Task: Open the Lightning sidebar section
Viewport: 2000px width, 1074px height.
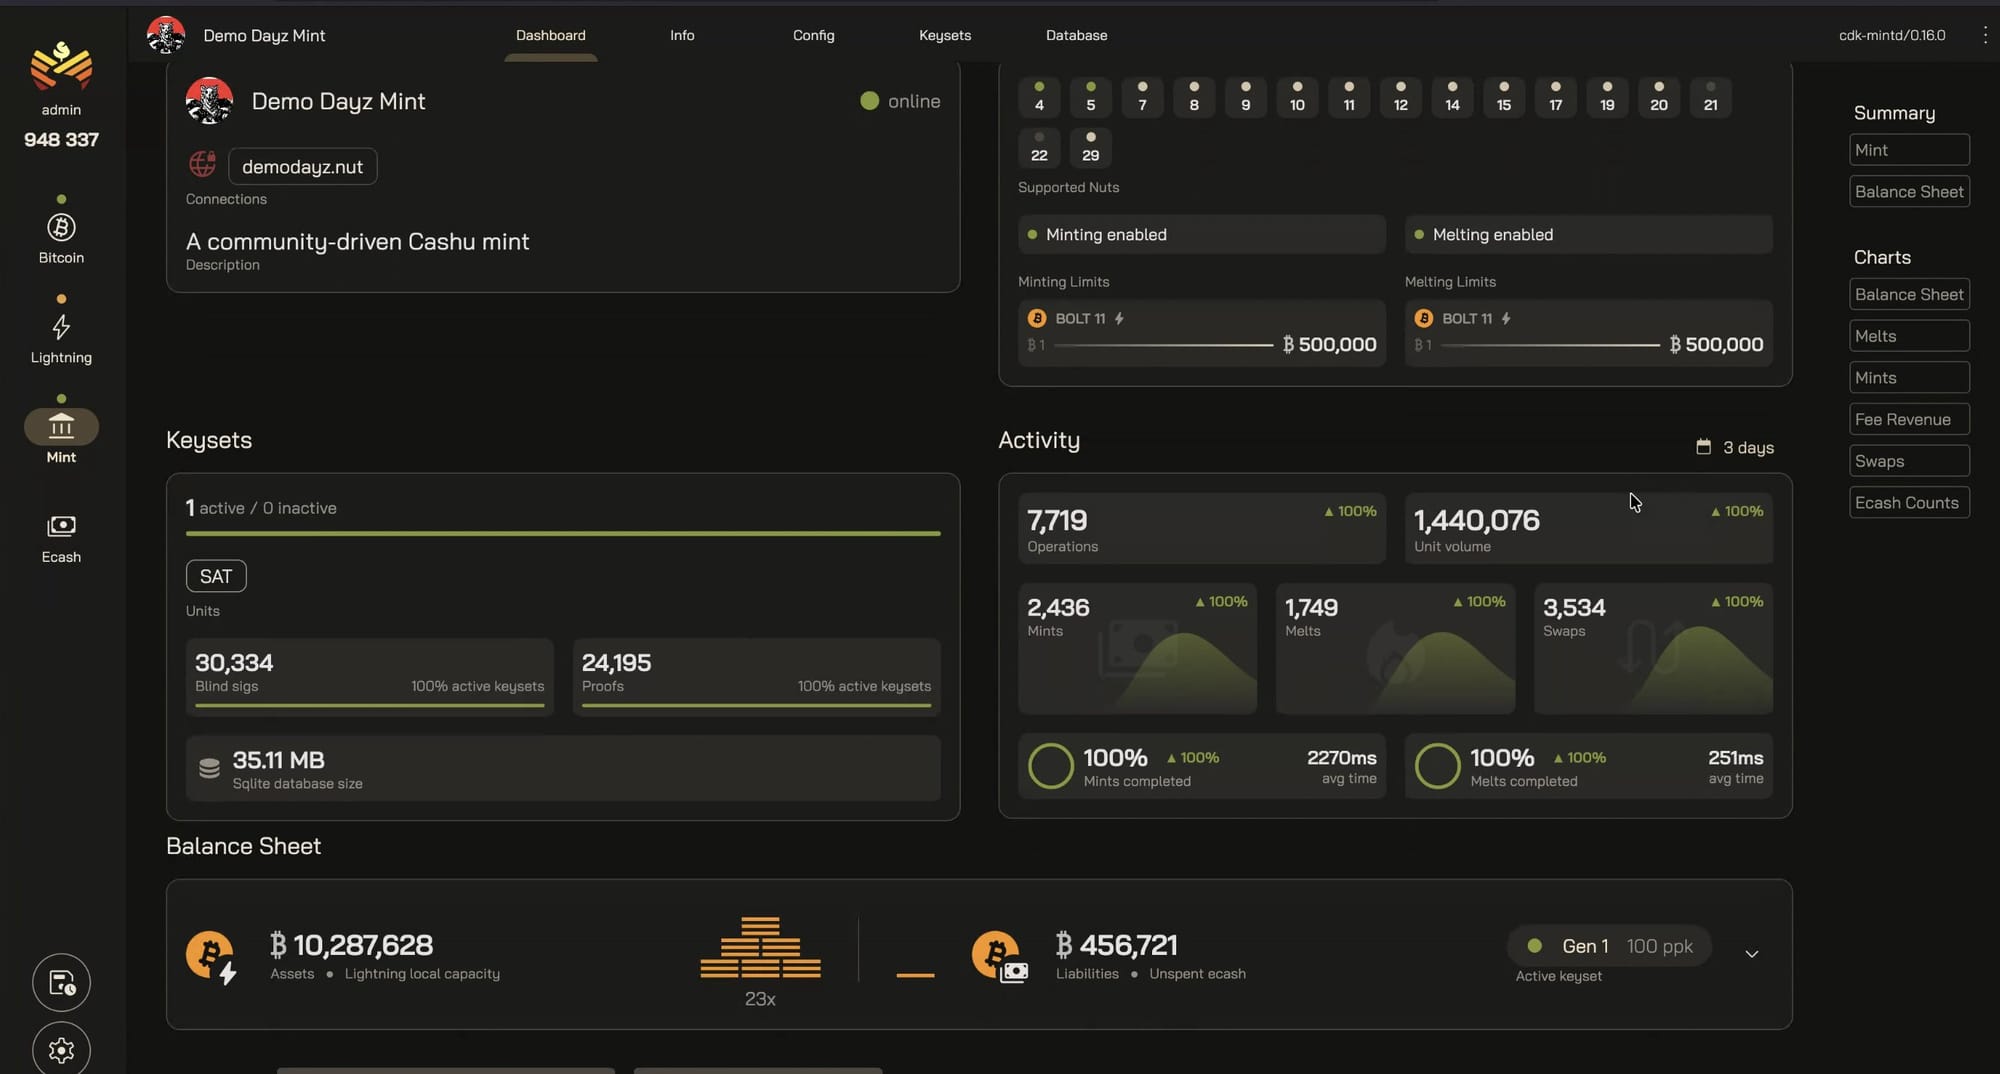Action: pyautogui.click(x=61, y=338)
